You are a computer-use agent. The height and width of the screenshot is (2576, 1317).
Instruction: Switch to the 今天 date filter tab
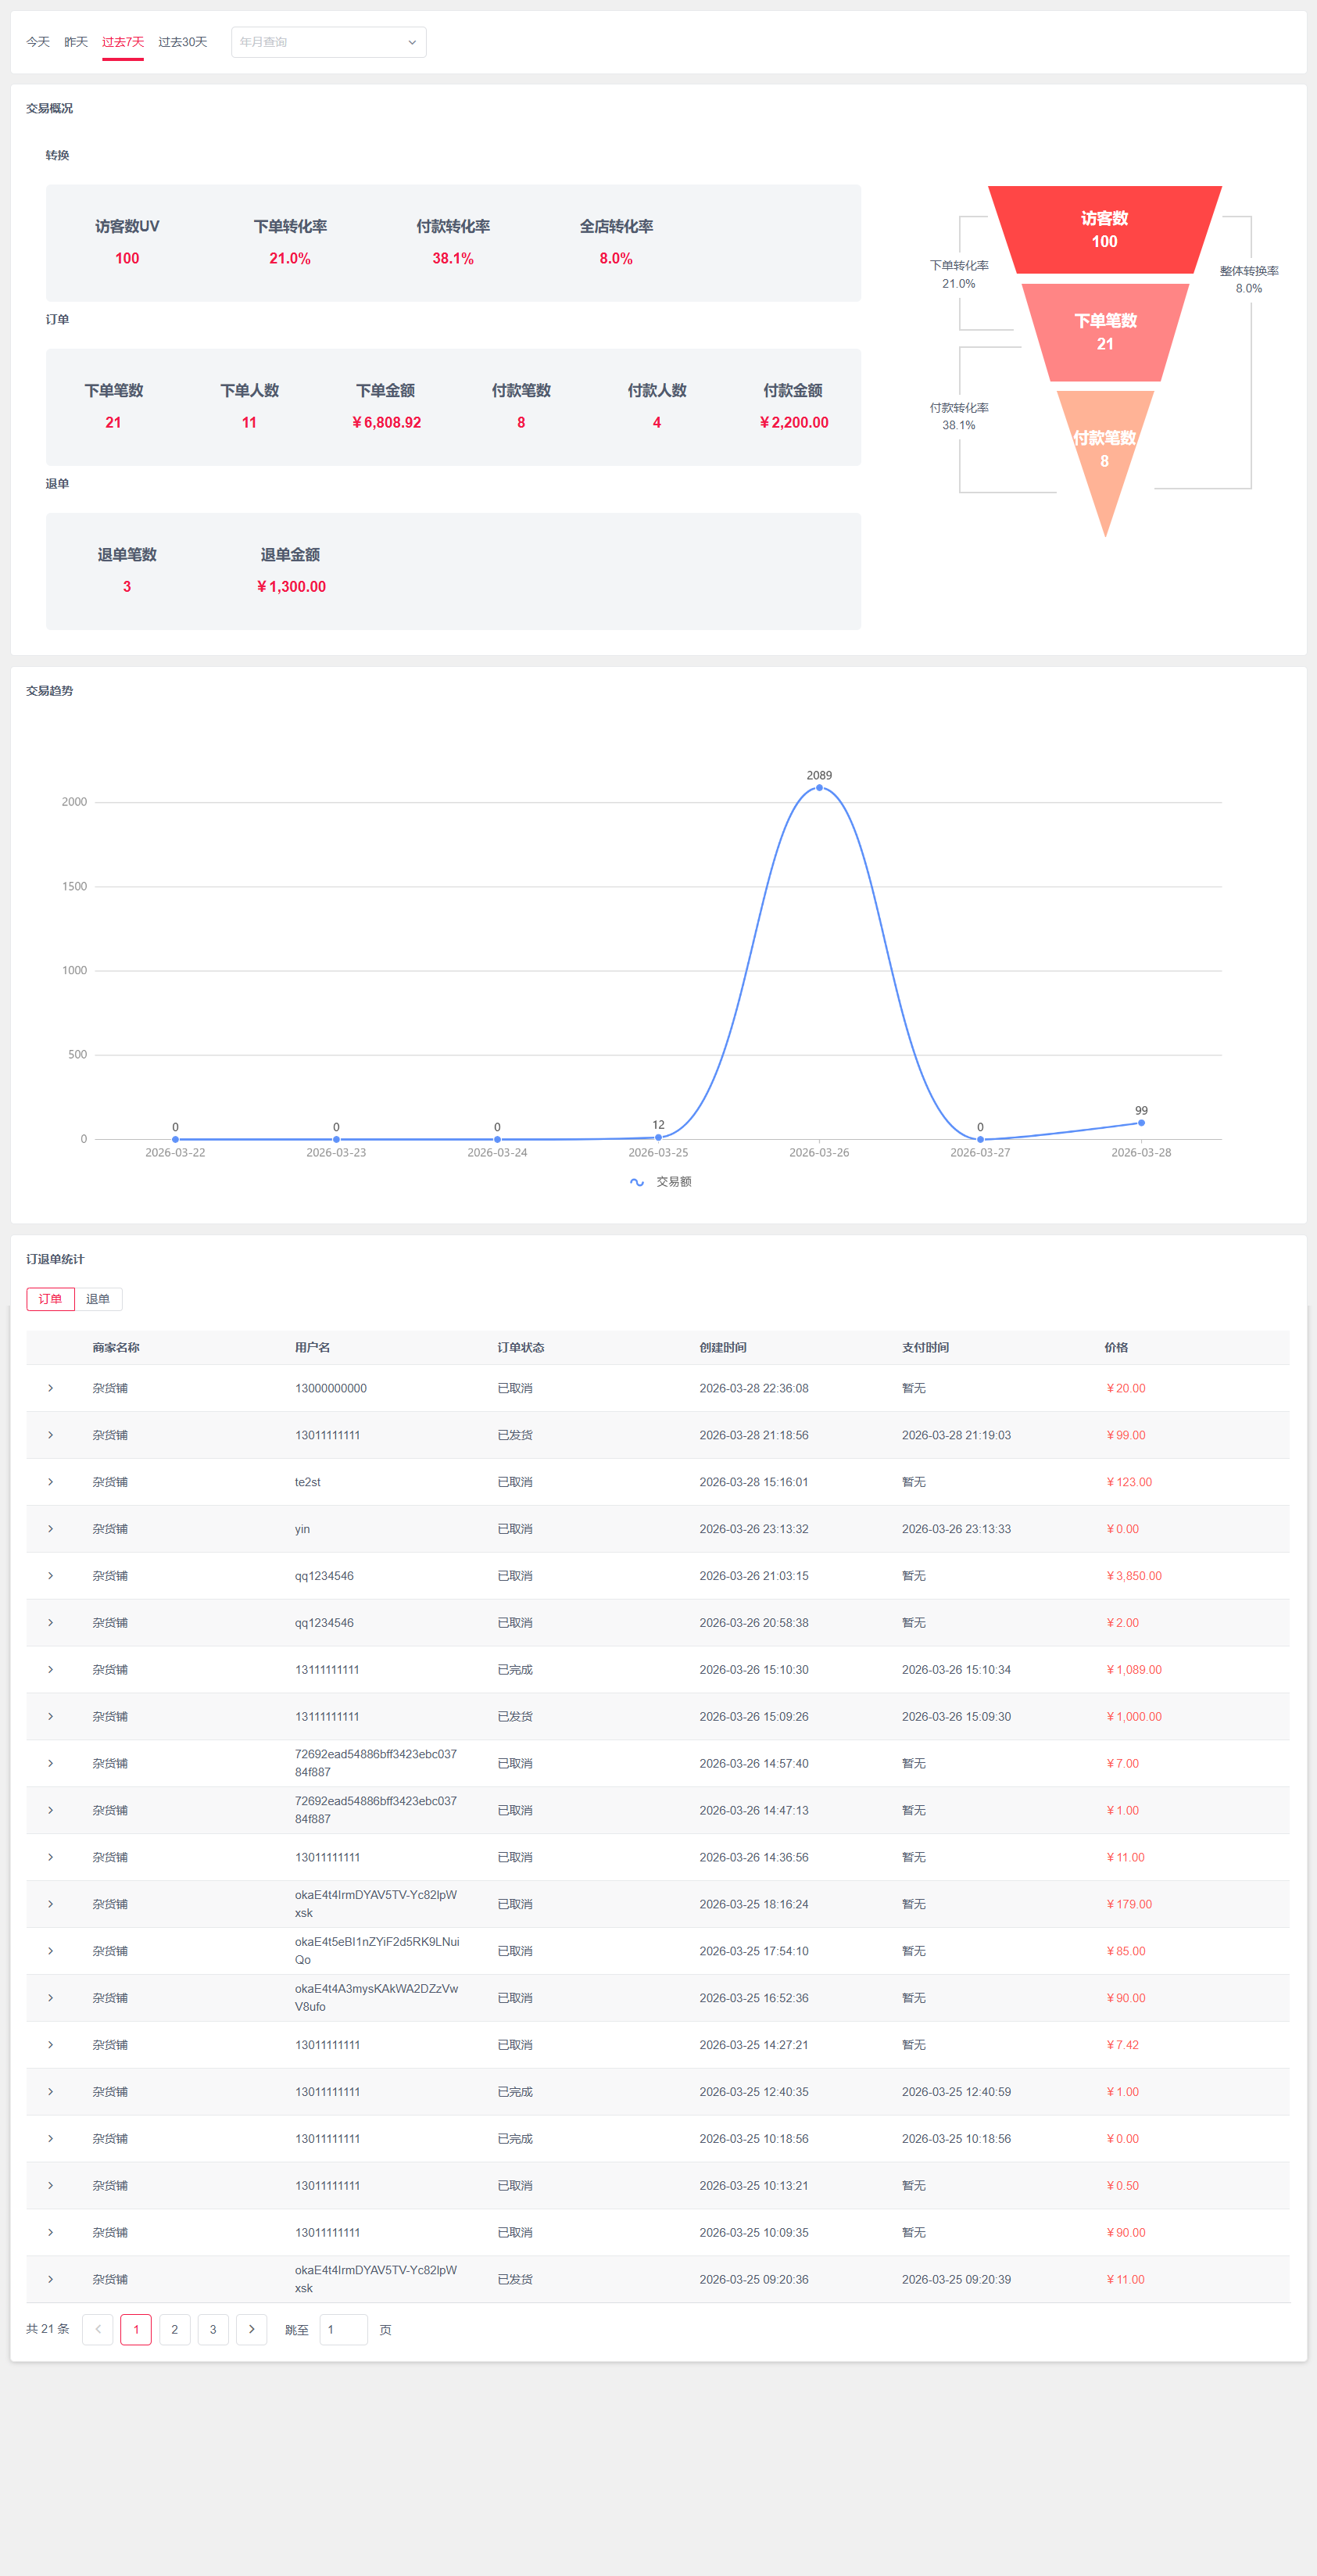pyautogui.click(x=37, y=42)
